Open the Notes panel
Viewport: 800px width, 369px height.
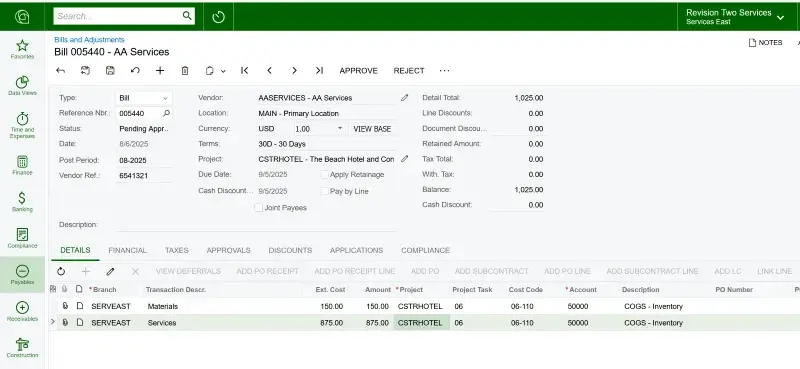tap(765, 43)
